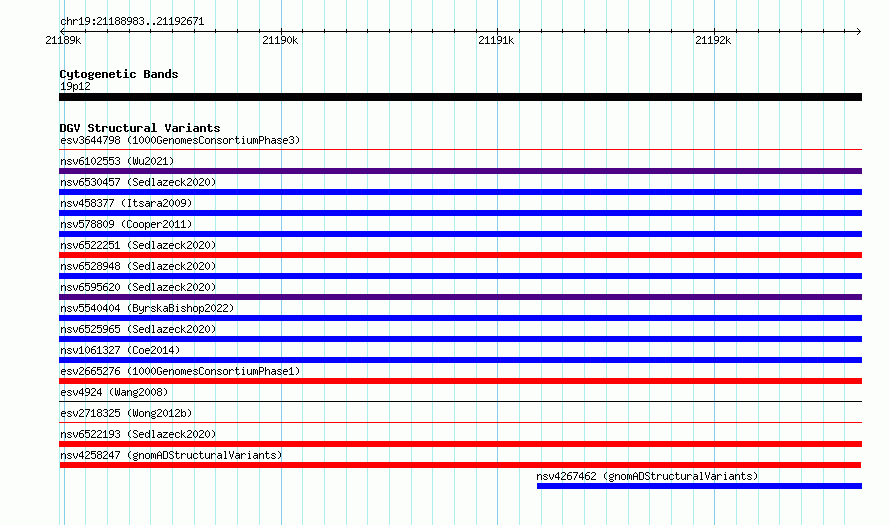Open nsv6522251 (Sedlazeck2020) label
The width and height of the screenshot is (890, 525).
(x=138, y=245)
